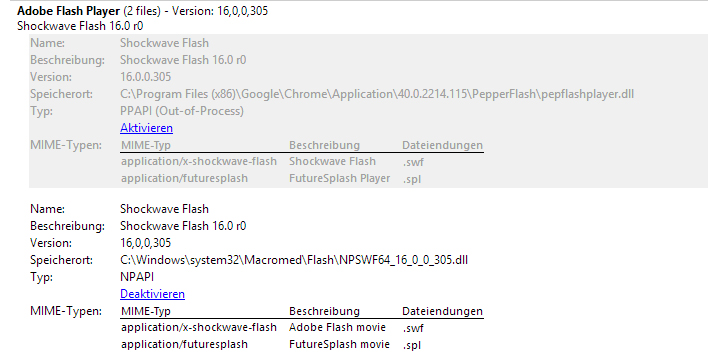Click version 16.0.0.305 in PPAPI section
This screenshot has height=363, width=708.
click(145, 77)
